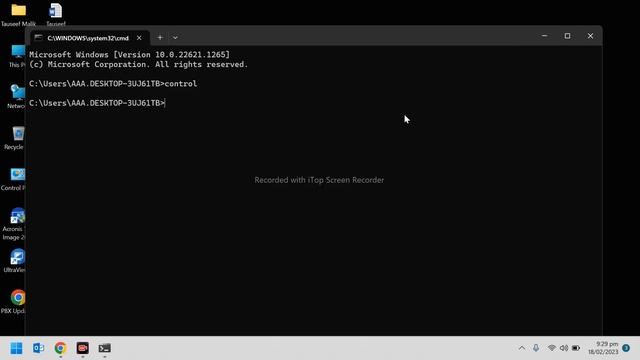Click the command prompt input line
The width and height of the screenshot is (640, 360).
point(97,103)
